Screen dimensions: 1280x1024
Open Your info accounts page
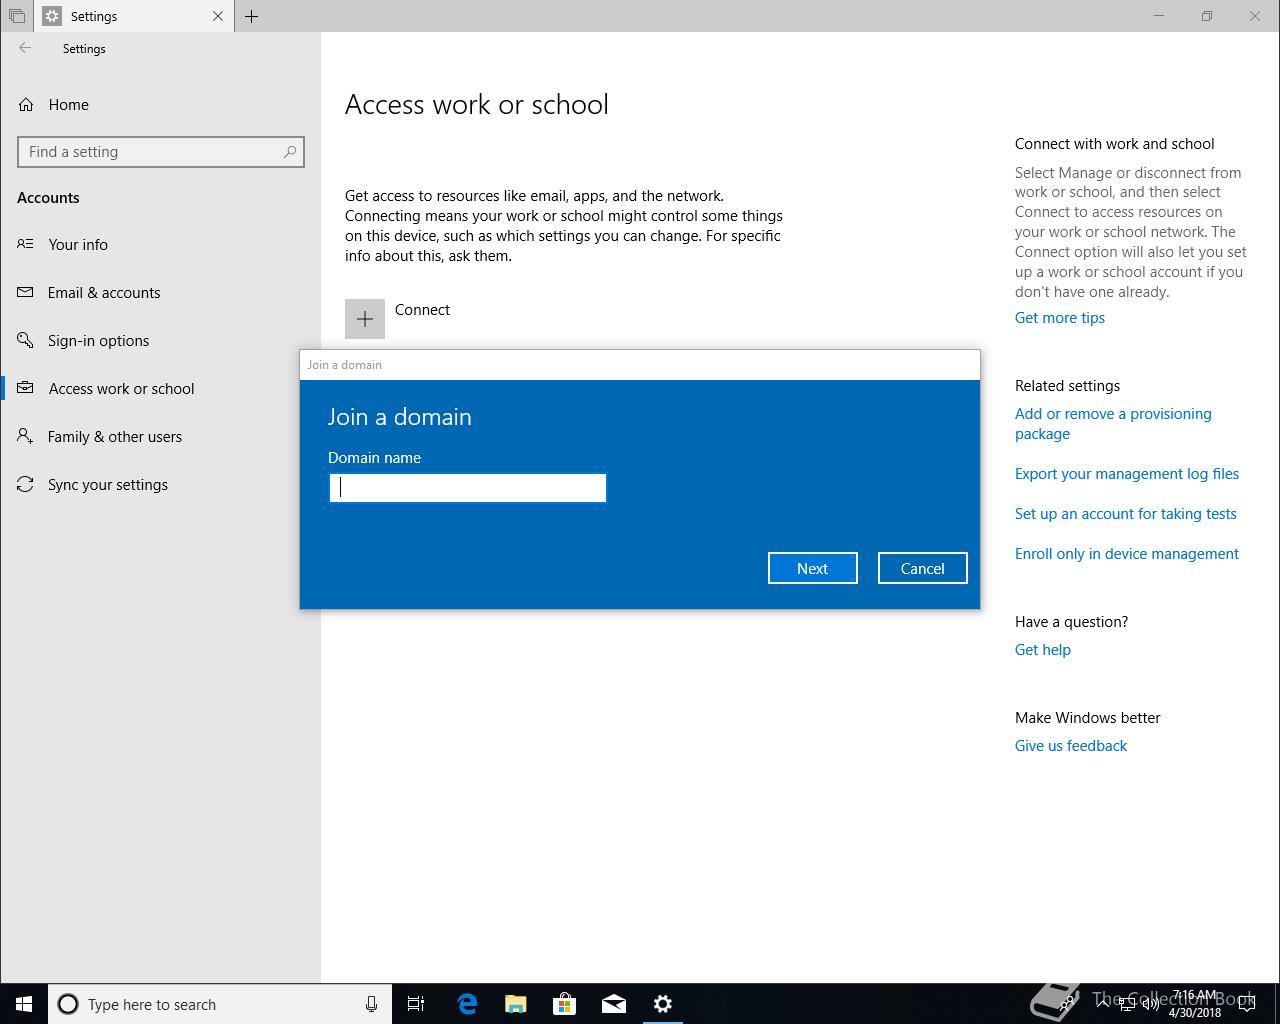point(78,244)
